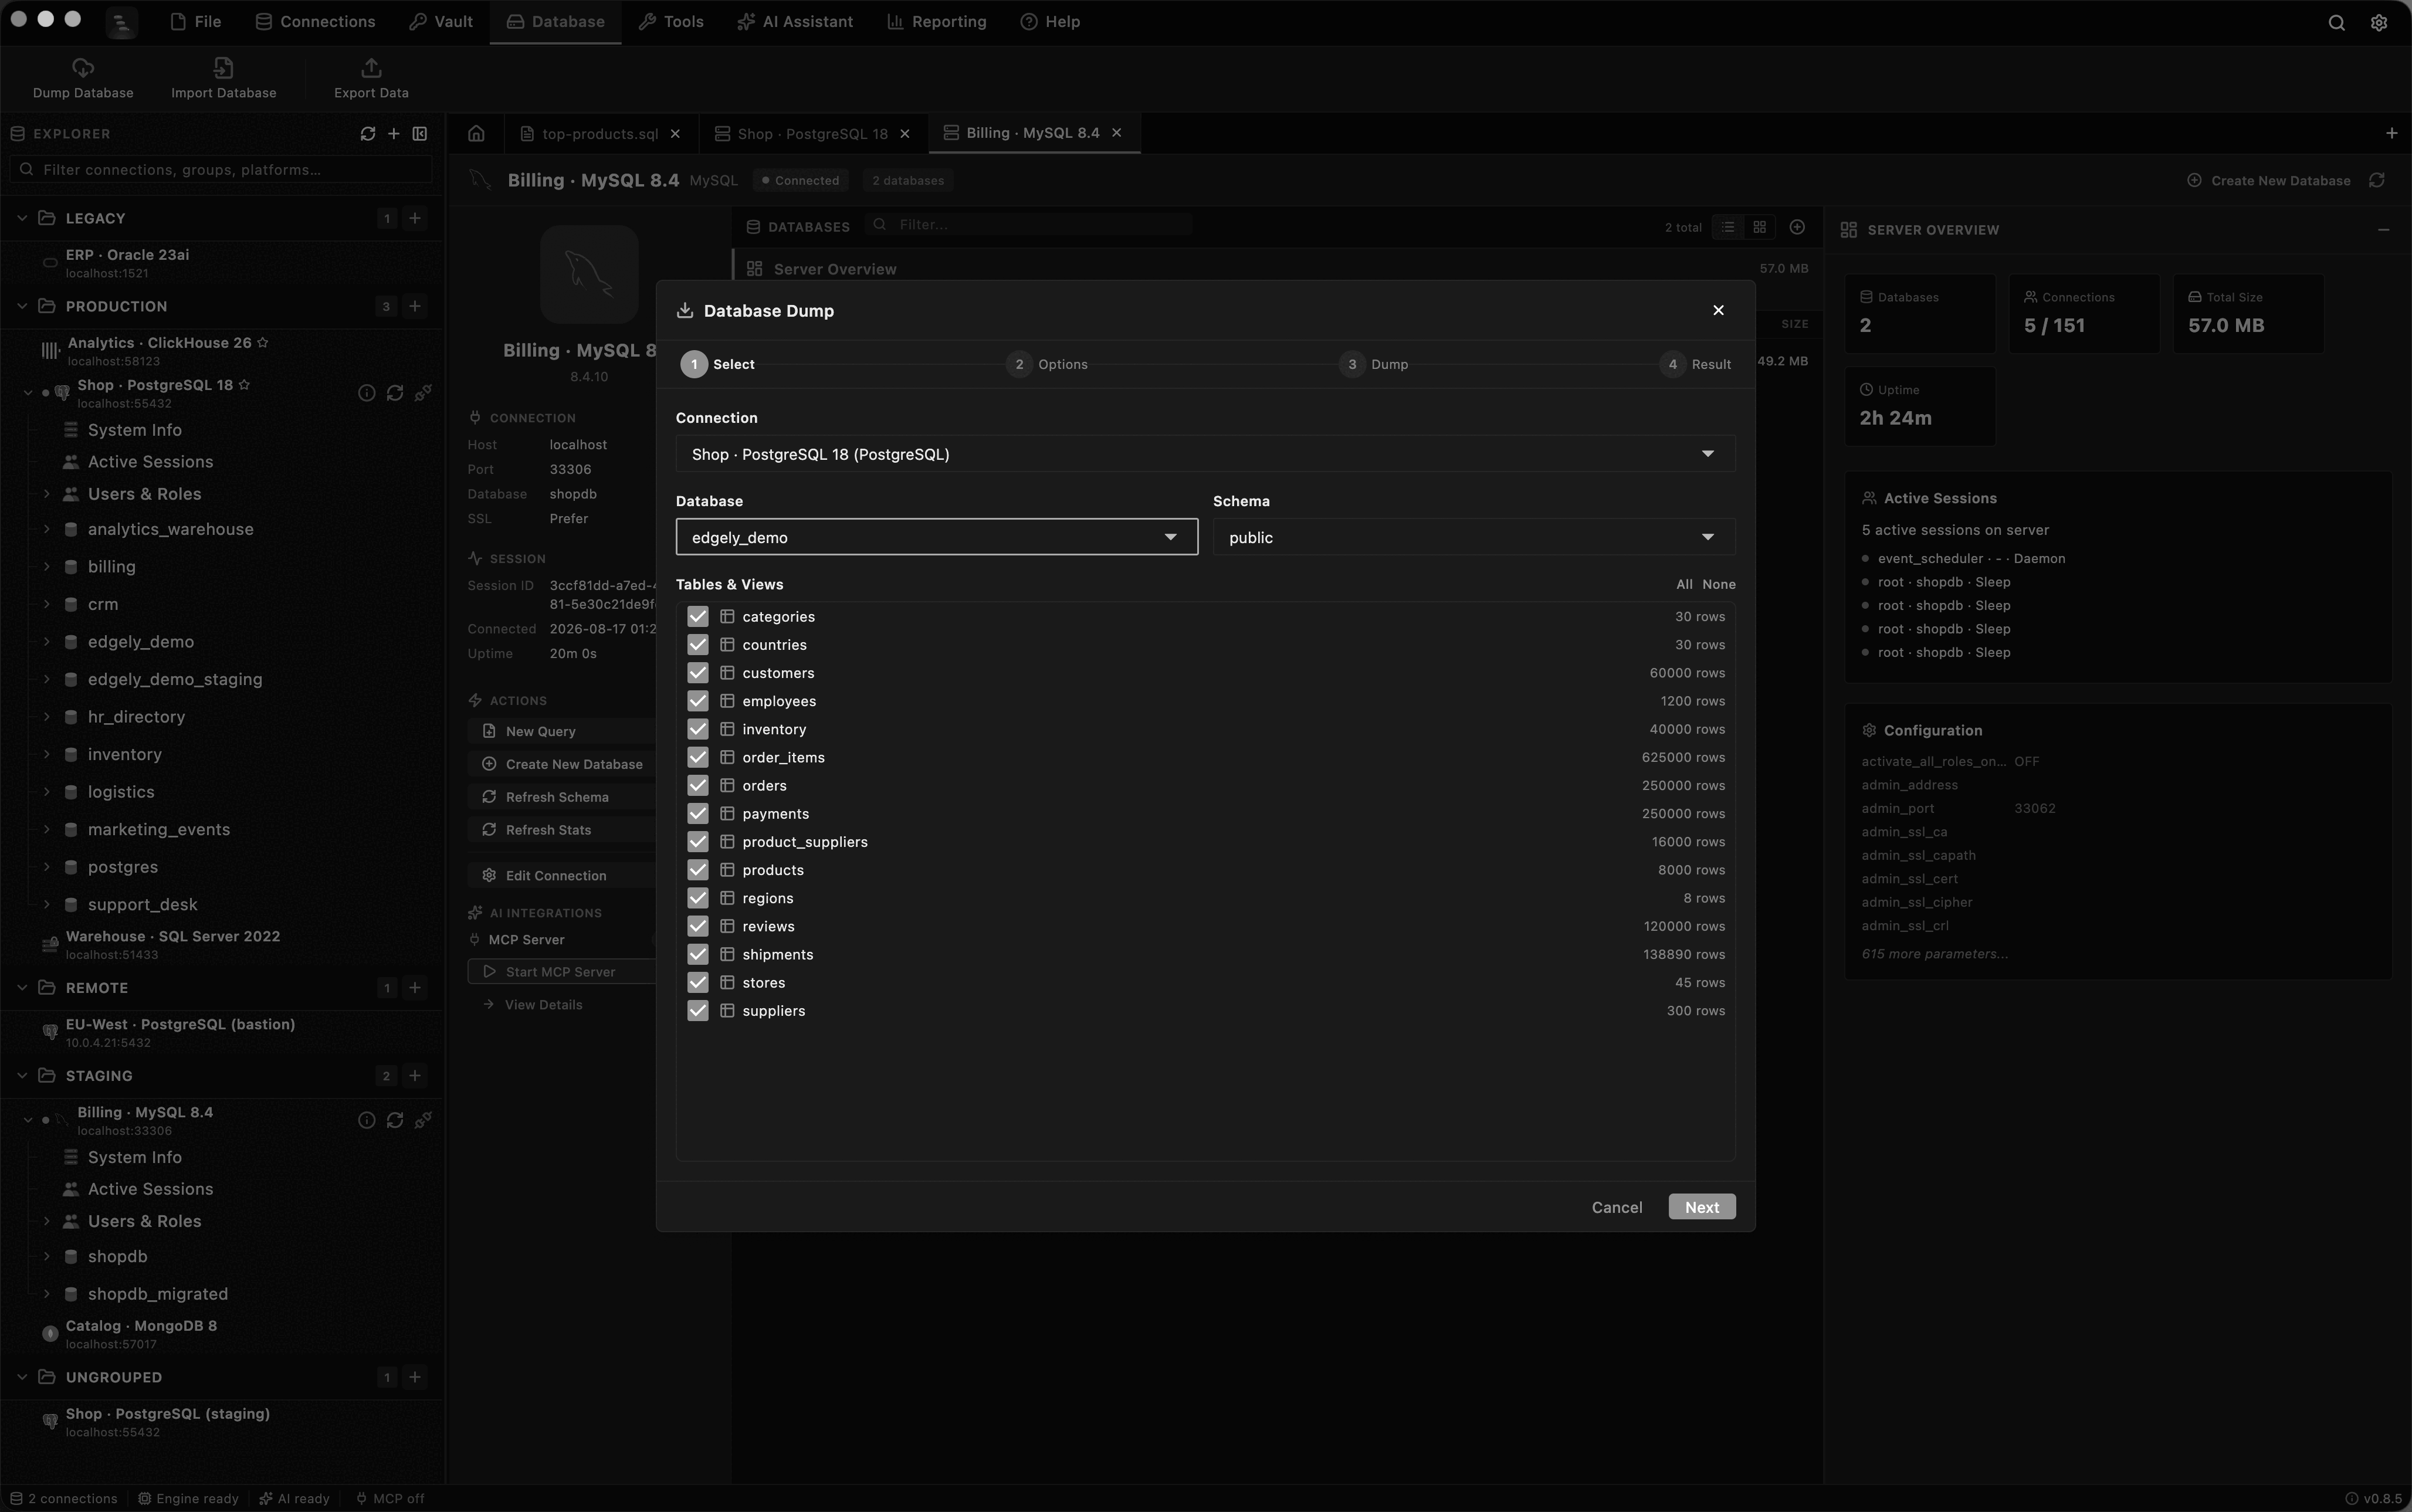Uncheck the payments table checkbox
The image size is (2412, 1512).
tap(698, 814)
